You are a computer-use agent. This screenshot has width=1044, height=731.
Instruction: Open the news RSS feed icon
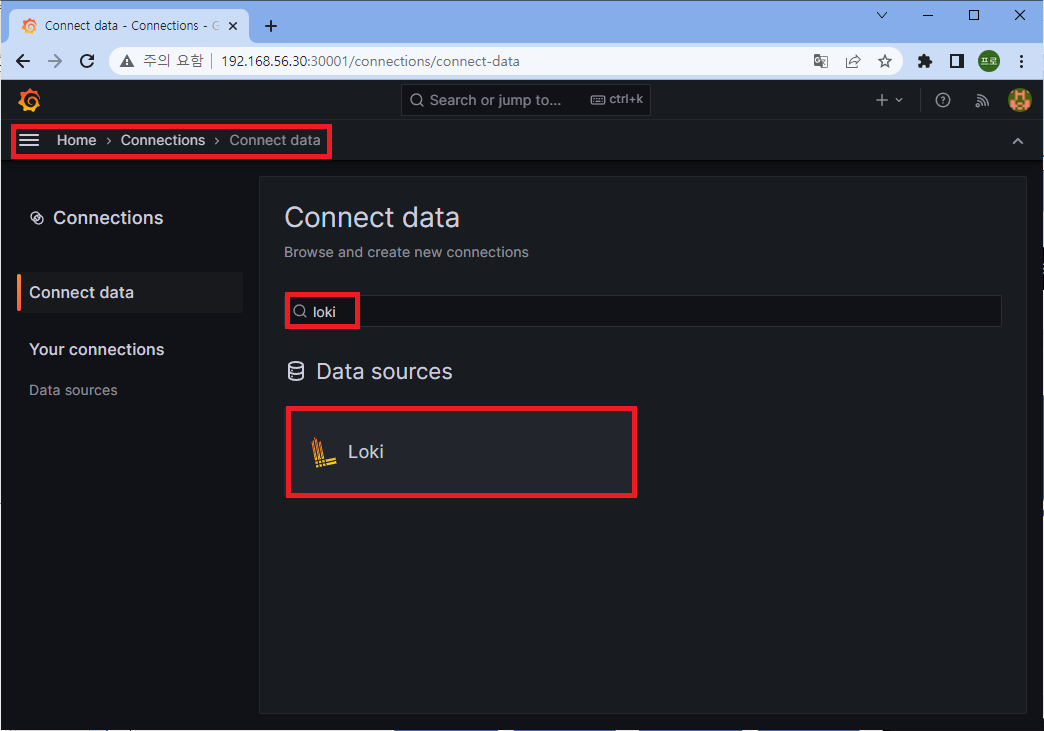point(981,100)
